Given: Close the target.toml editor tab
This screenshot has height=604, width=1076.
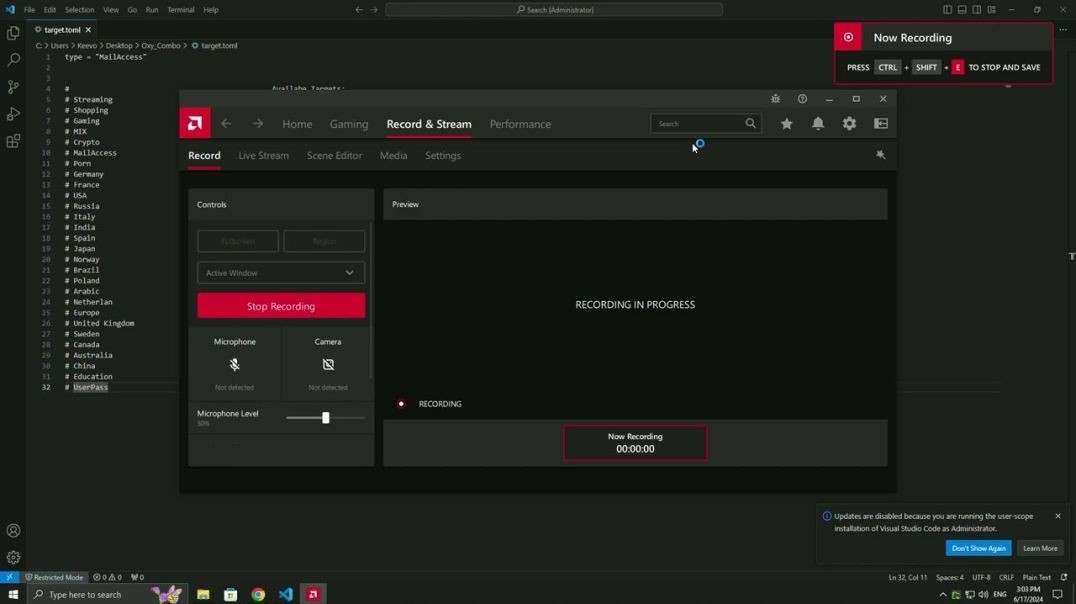Looking at the screenshot, I should tap(88, 30).
